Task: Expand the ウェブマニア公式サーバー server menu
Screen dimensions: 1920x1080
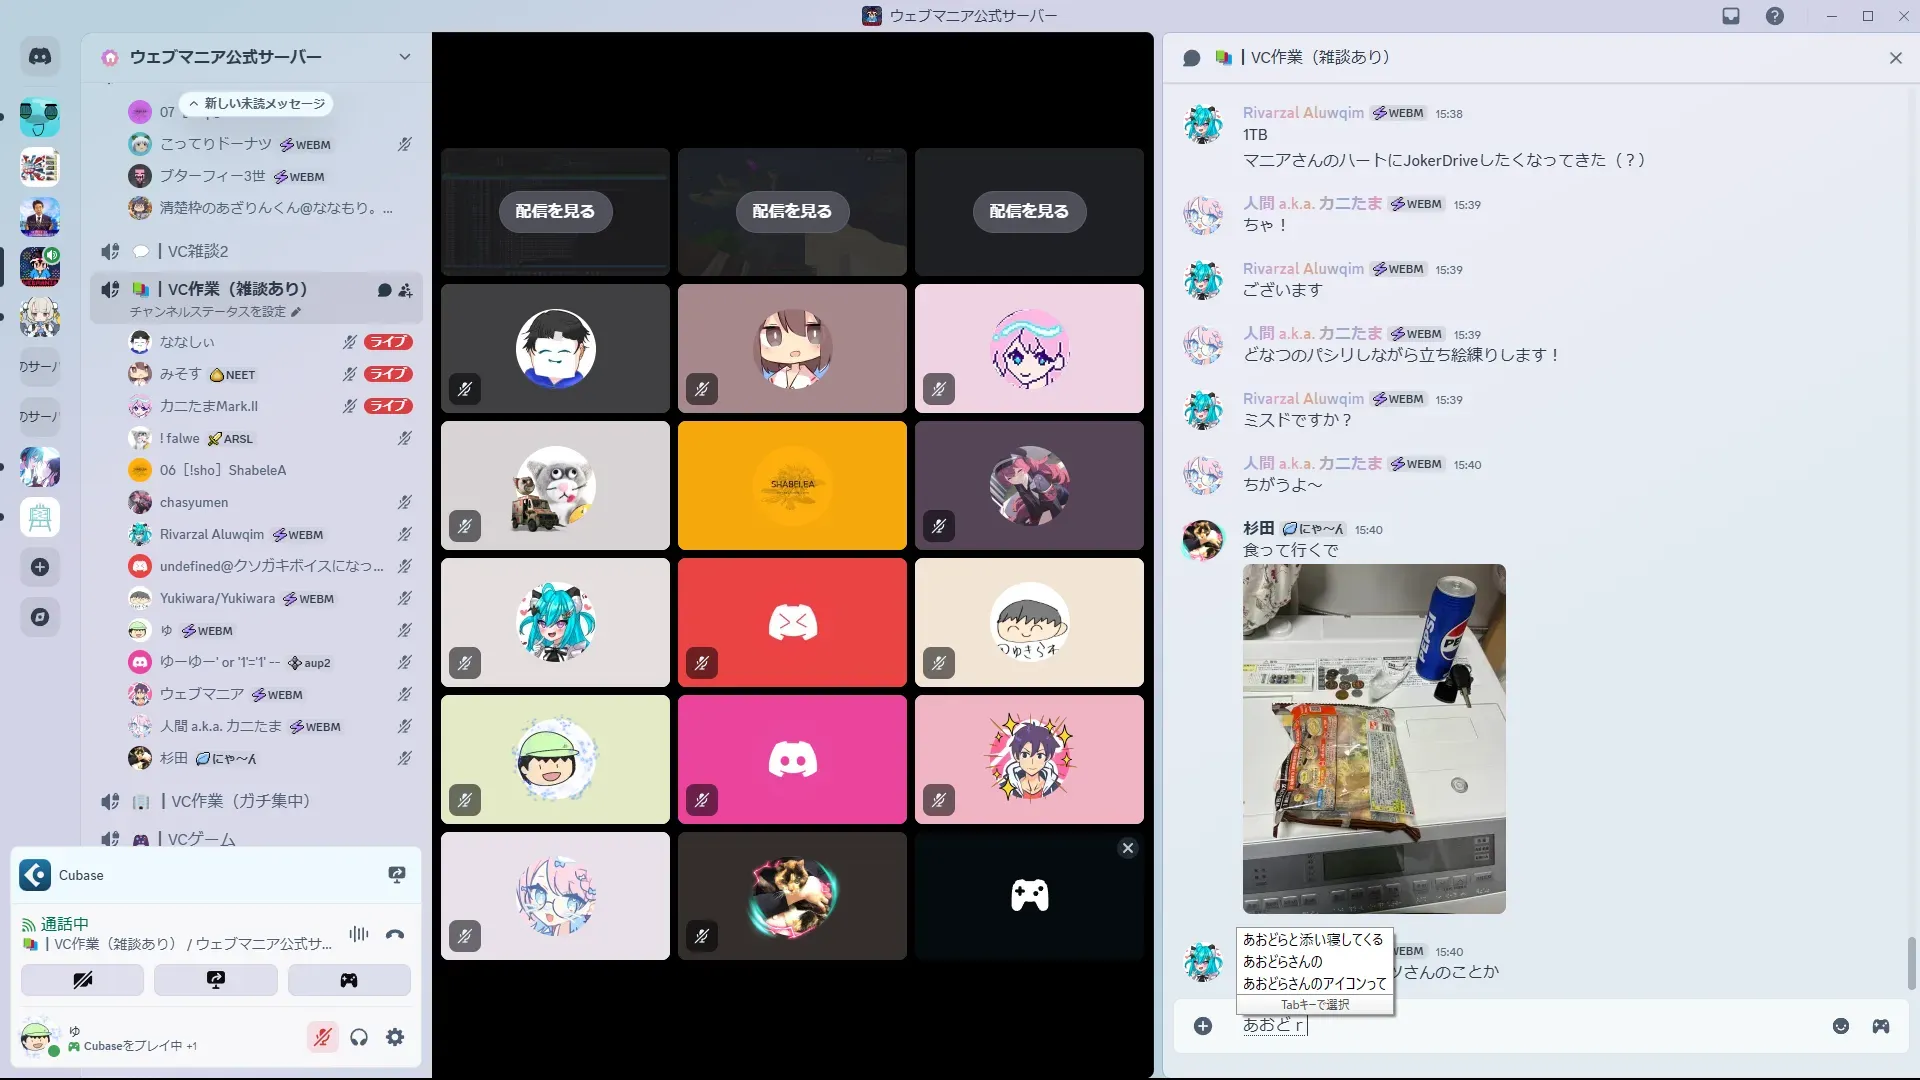Action: (404, 57)
